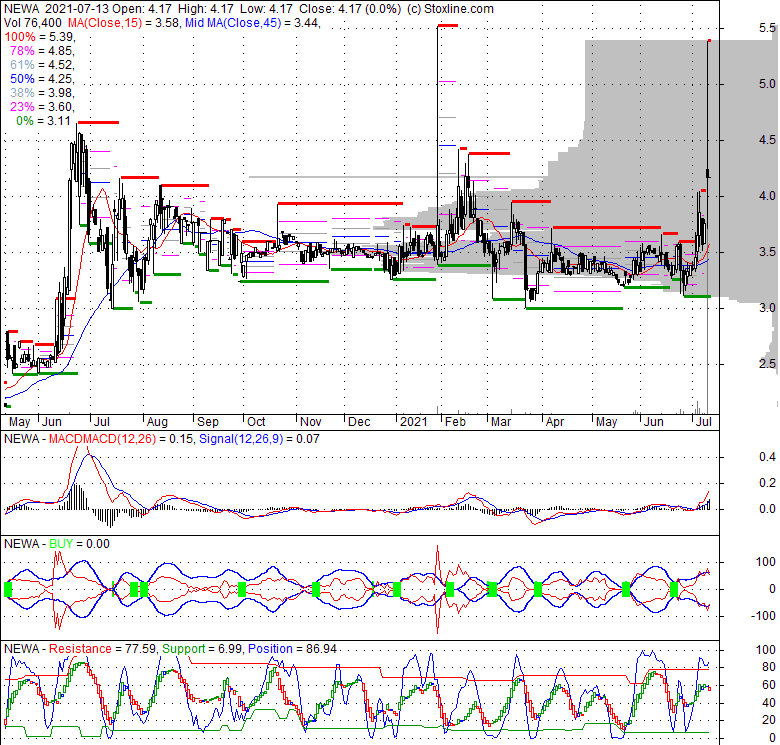This screenshot has width=780, height=745.
Task: Click the '0% = 3.11' Fibonacci level
Action: coord(43,120)
